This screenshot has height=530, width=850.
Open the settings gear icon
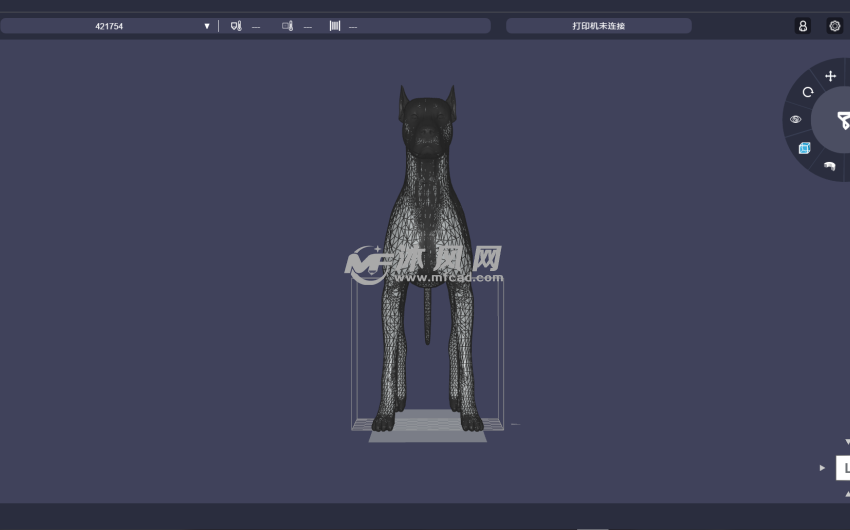point(835,26)
